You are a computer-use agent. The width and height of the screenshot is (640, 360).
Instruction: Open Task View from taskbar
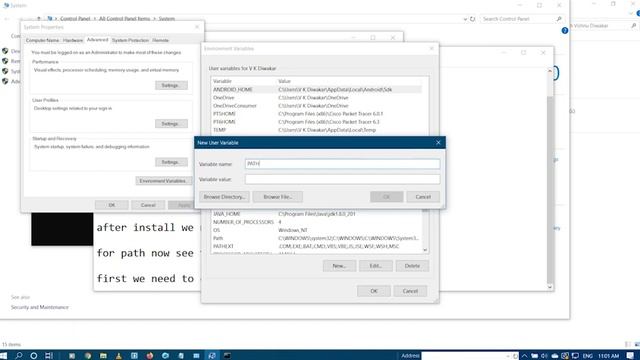pyautogui.click(x=49, y=356)
